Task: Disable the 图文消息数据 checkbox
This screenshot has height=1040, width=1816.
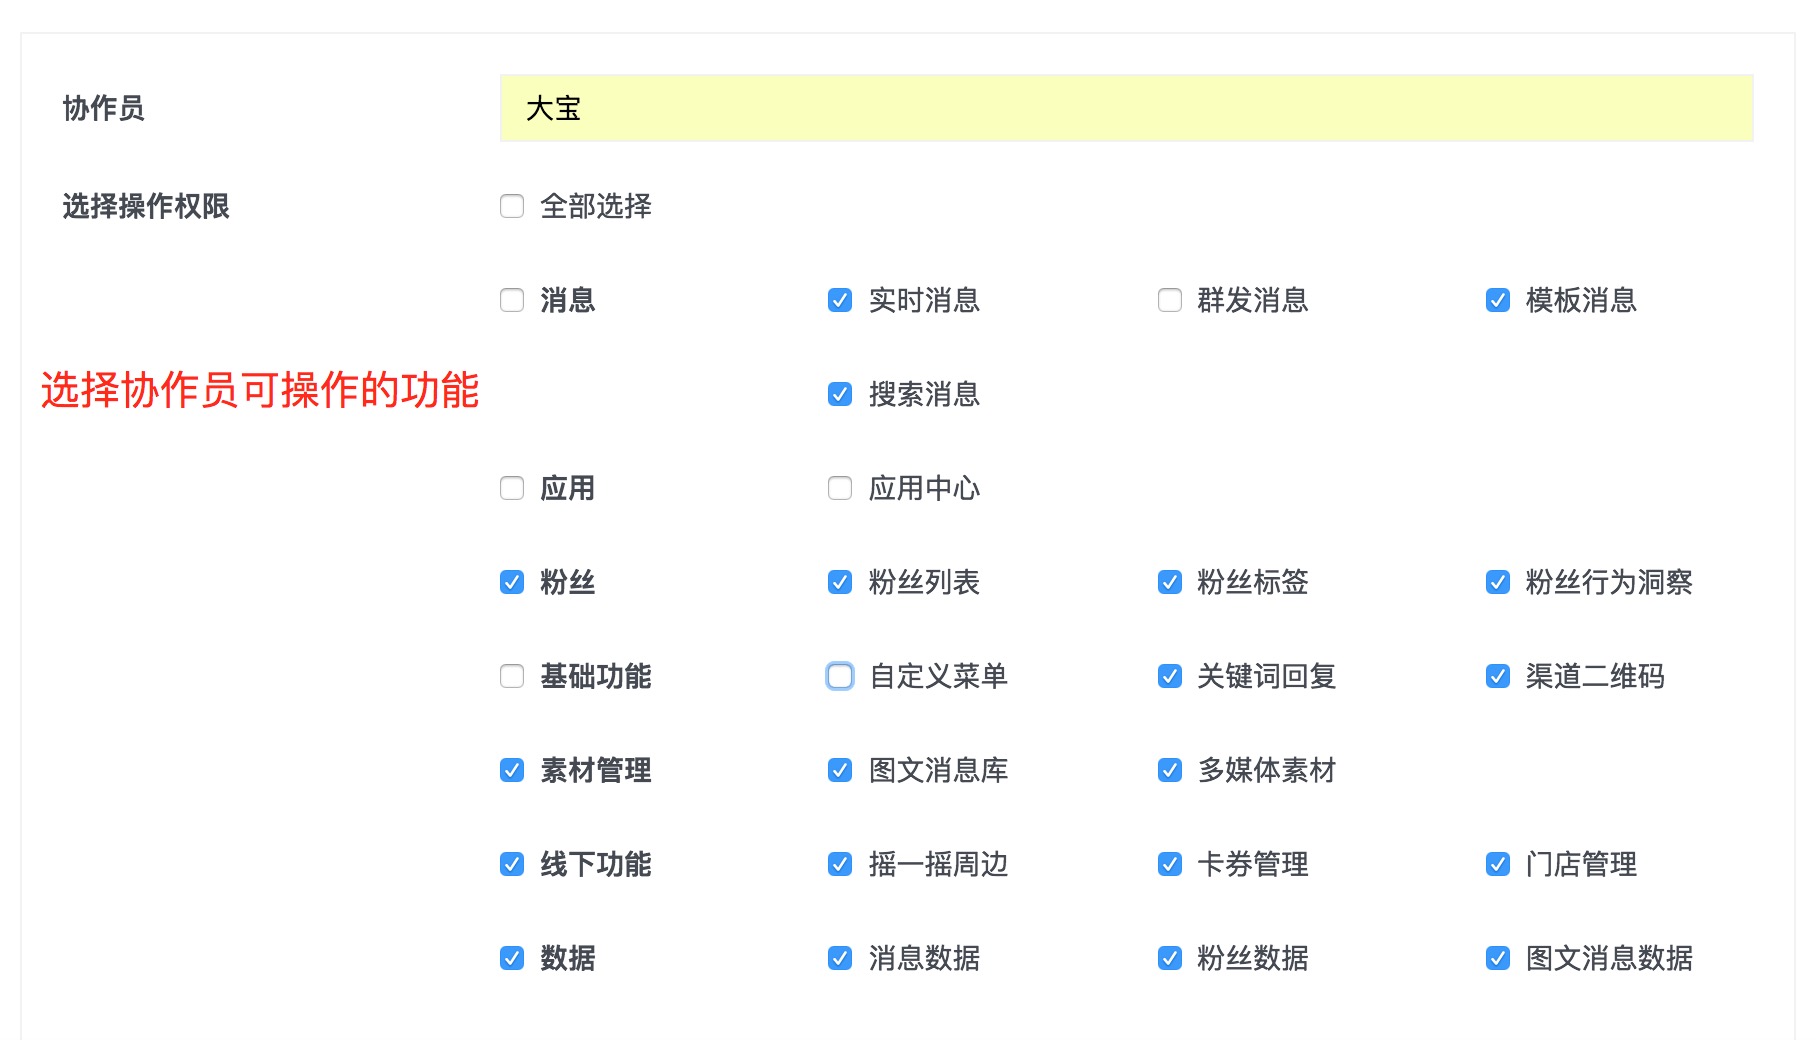Action: click(x=1498, y=959)
